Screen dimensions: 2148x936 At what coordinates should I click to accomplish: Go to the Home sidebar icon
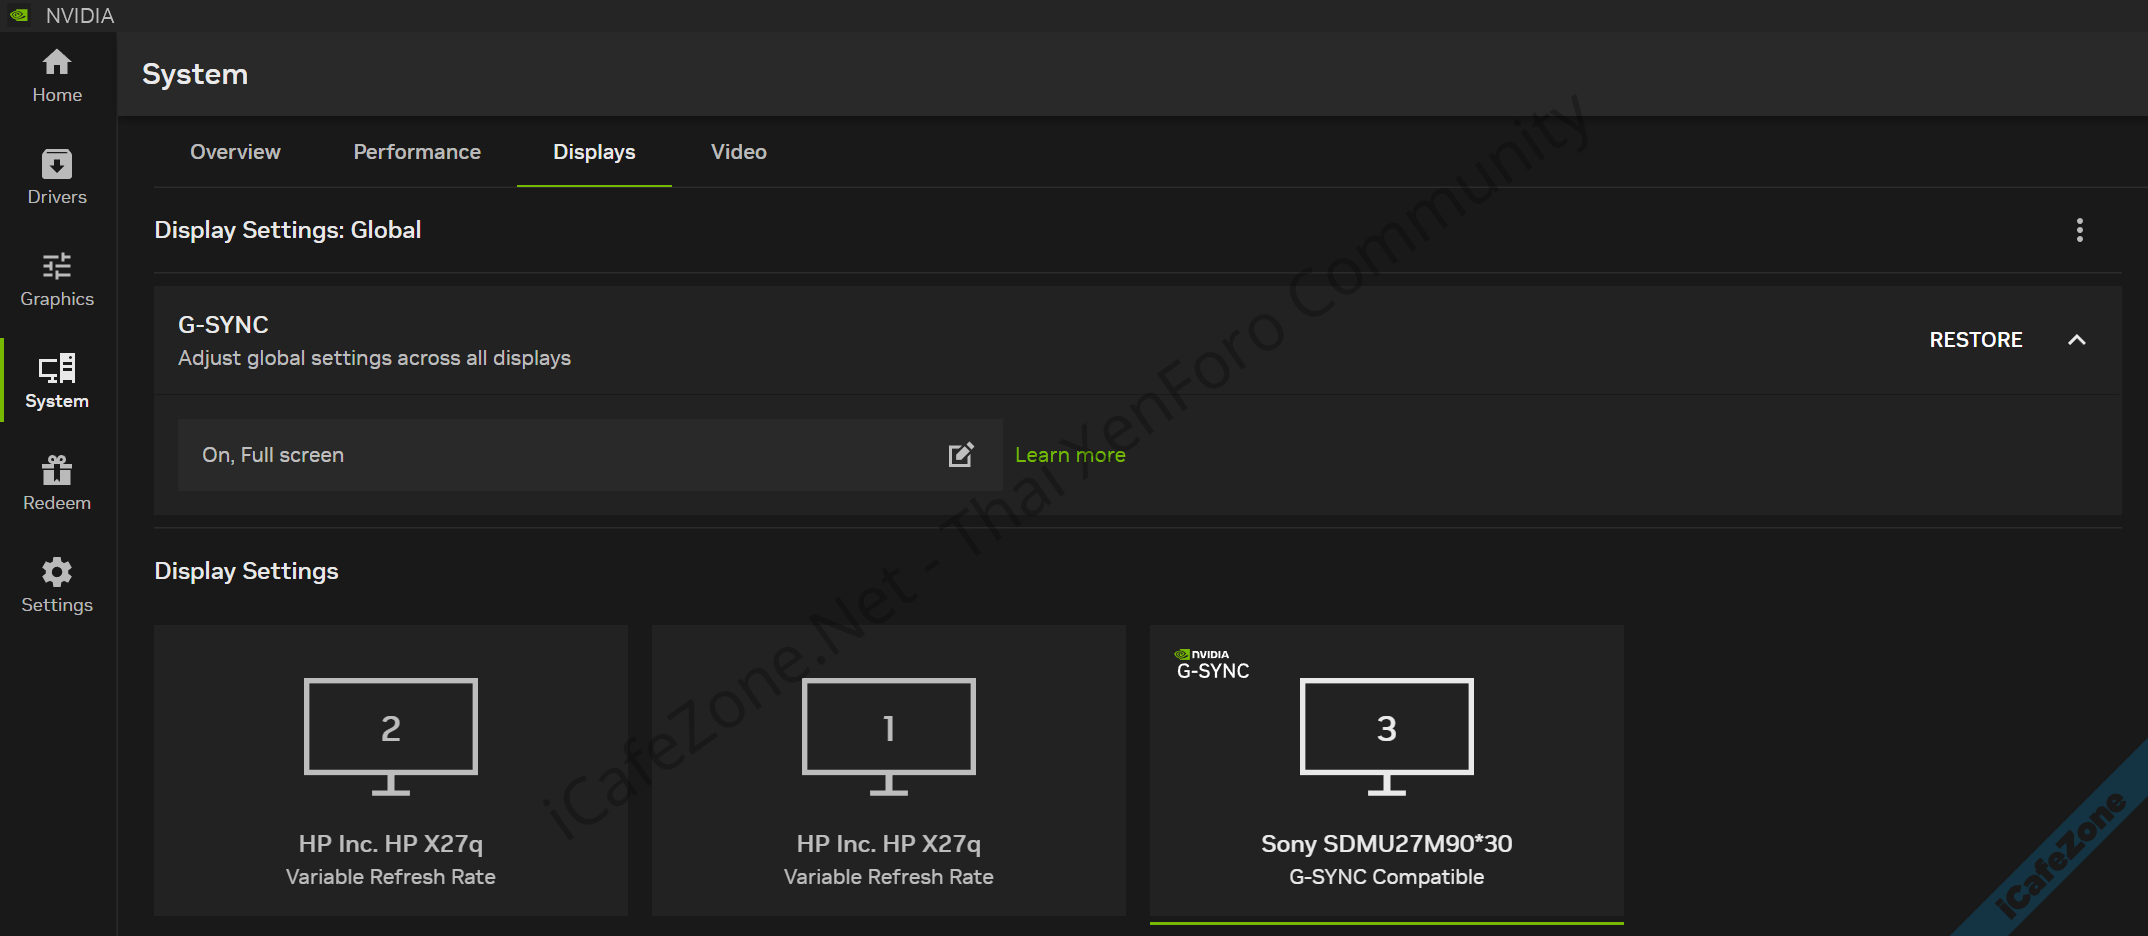[x=57, y=76]
